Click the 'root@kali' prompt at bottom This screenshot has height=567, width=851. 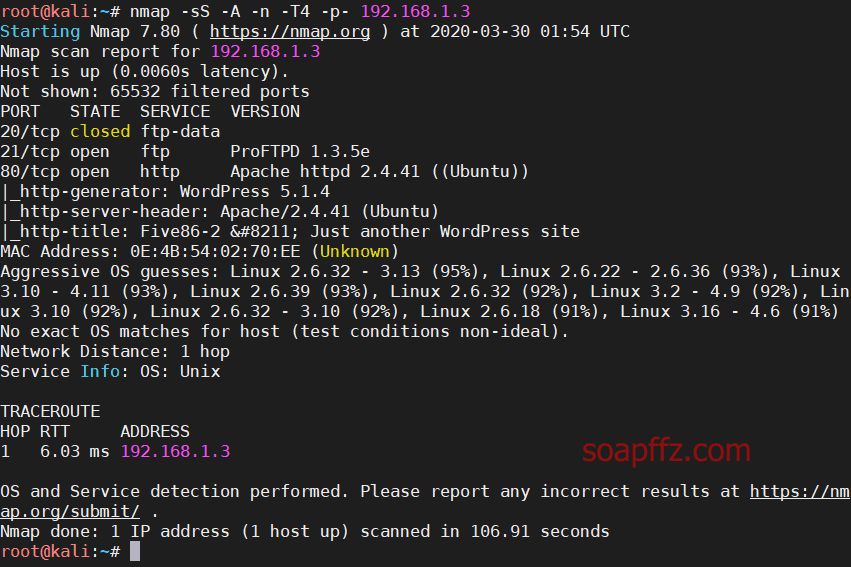[45, 551]
